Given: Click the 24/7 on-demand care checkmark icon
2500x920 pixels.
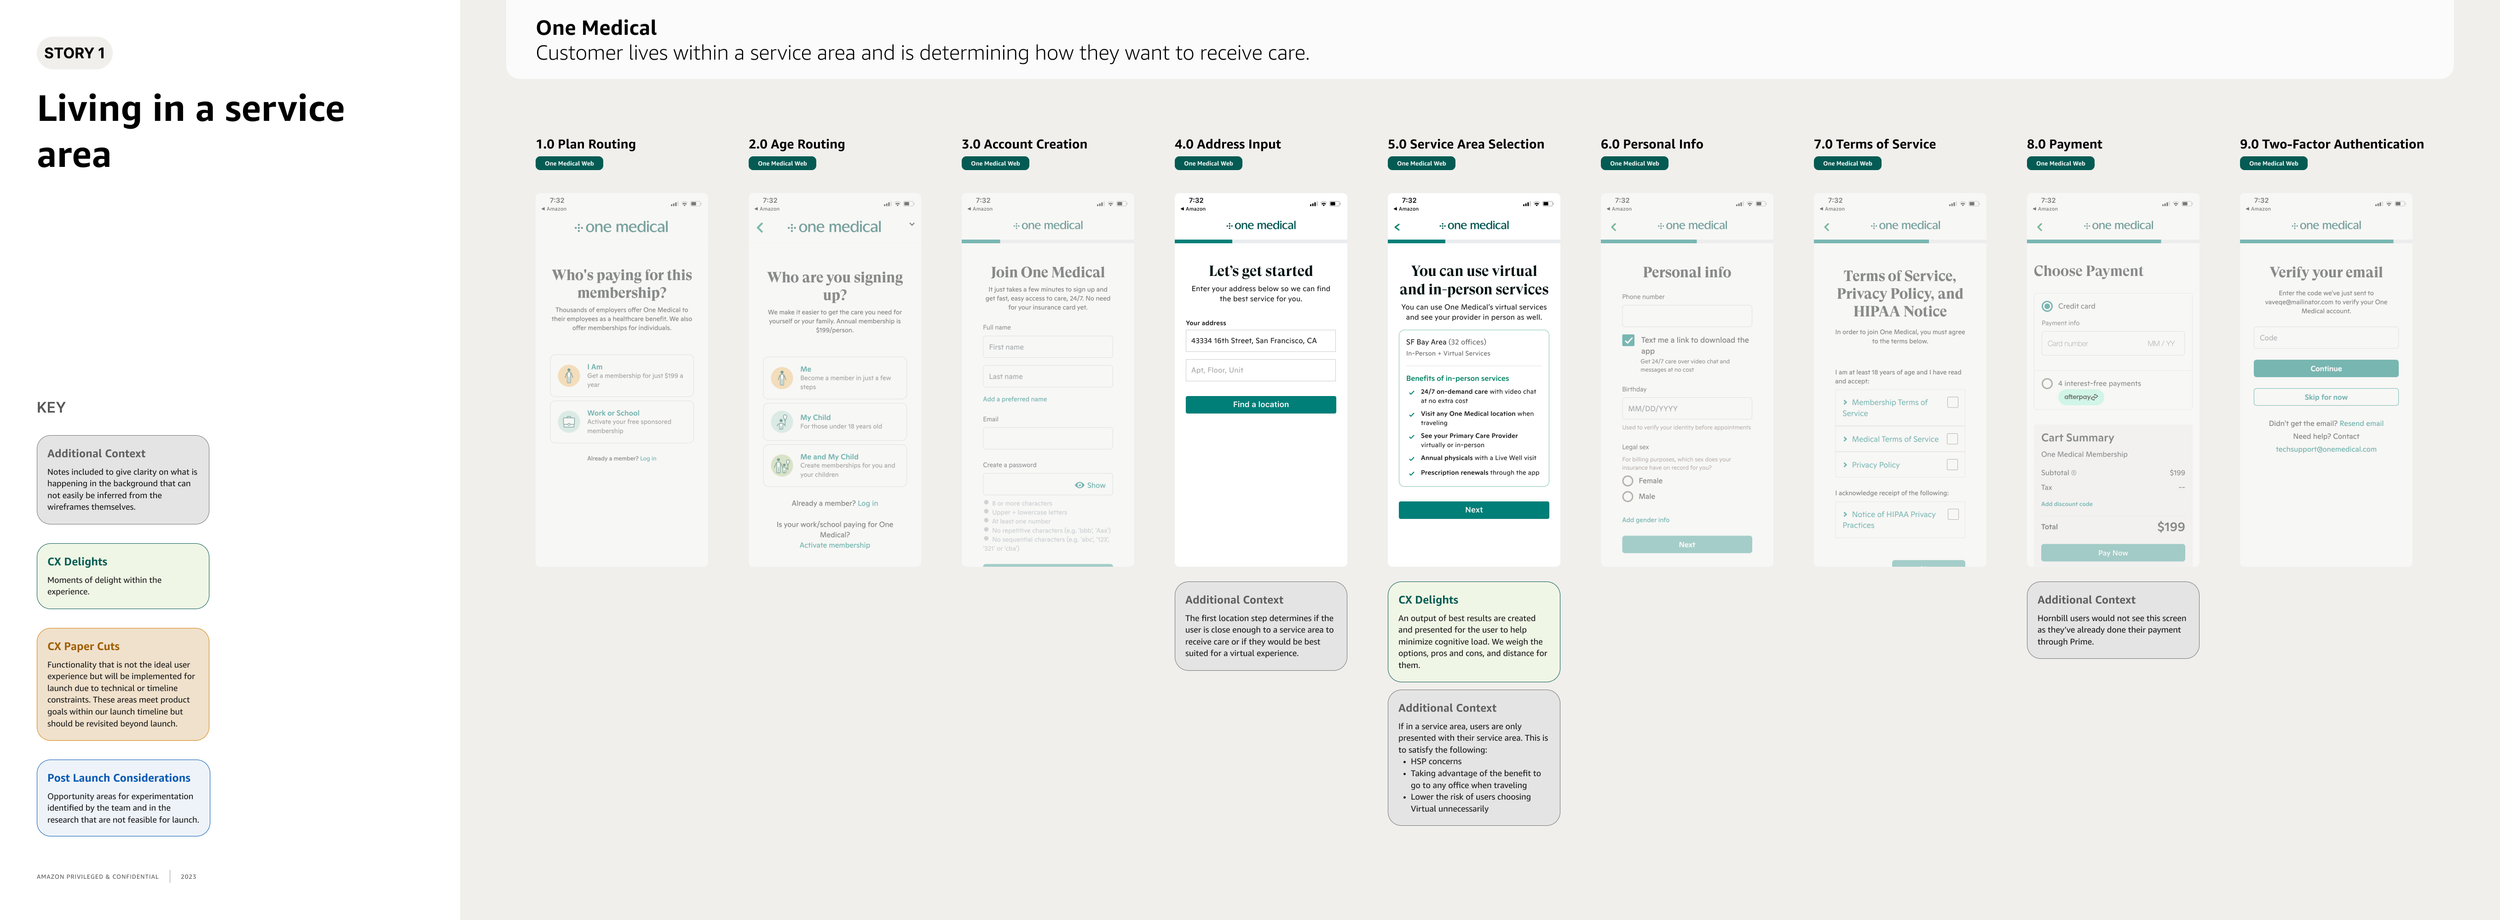Looking at the screenshot, I should 1411,392.
